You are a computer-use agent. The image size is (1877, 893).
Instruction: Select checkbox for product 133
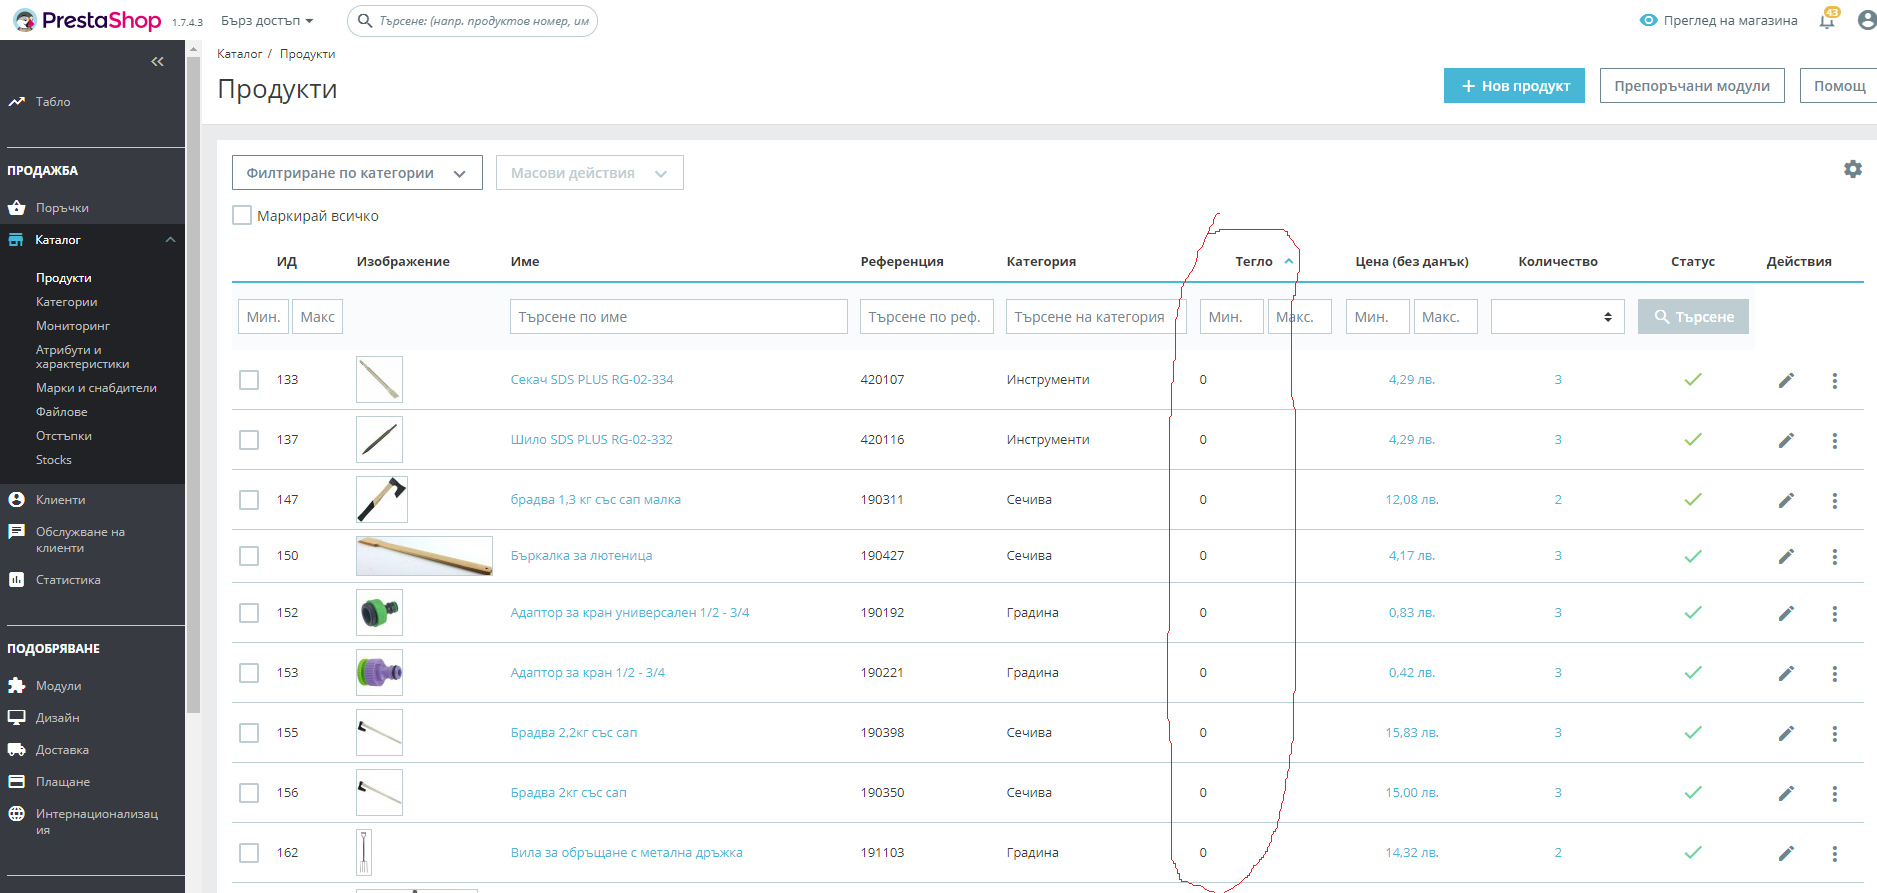pyautogui.click(x=249, y=380)
